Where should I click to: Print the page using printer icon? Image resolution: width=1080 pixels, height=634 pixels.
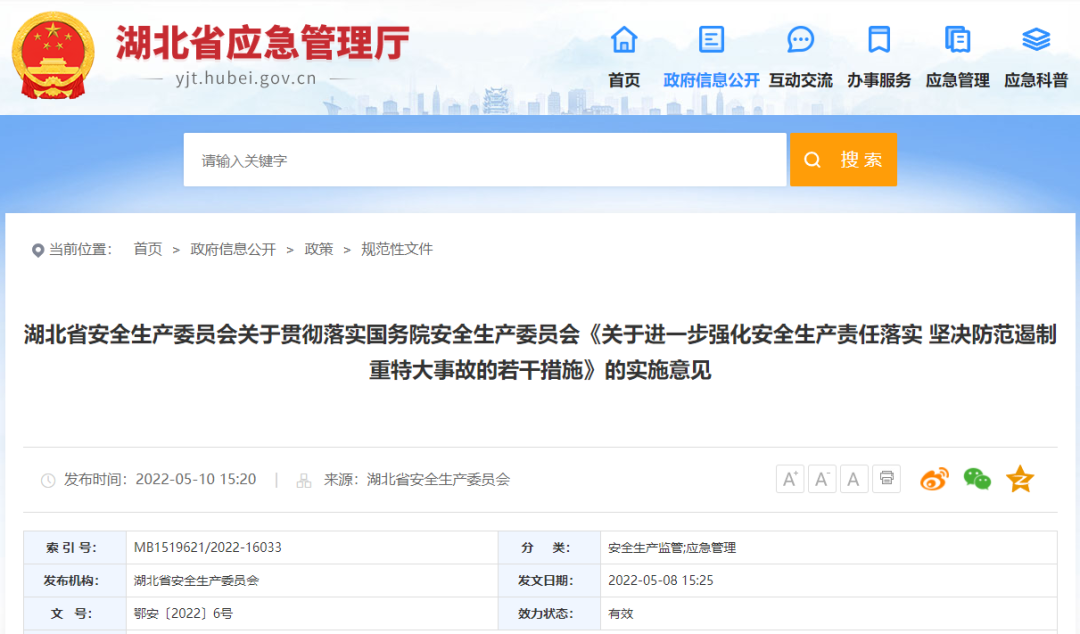coord(886,479)
